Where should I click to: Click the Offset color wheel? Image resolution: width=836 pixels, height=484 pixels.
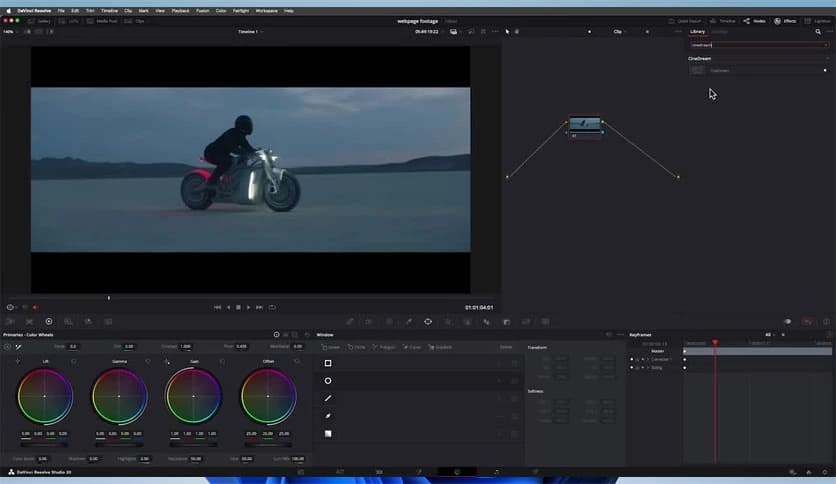[268, 397]
